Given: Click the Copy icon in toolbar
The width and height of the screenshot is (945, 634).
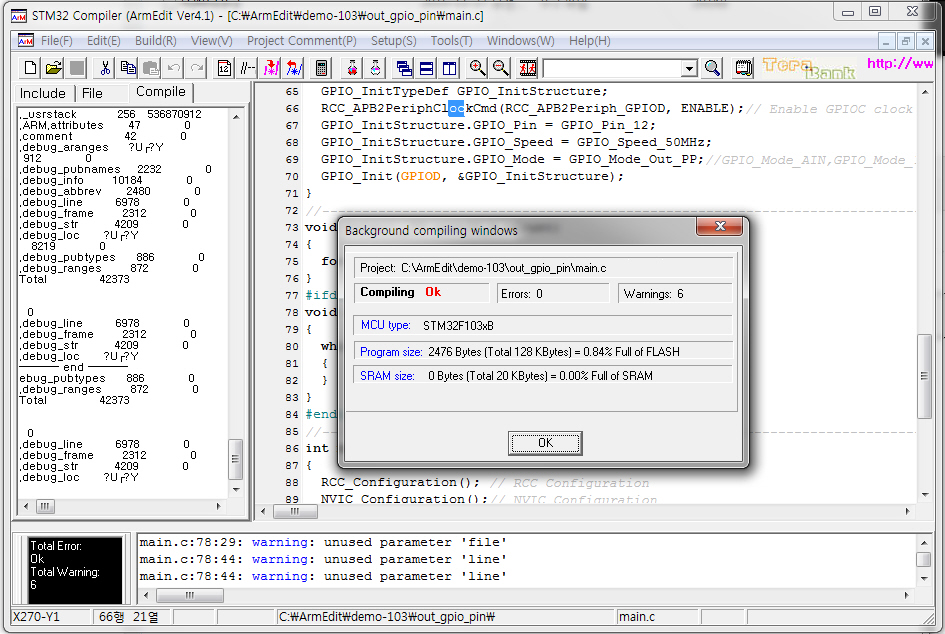Looking at the screenshot, I should (128, 68).
